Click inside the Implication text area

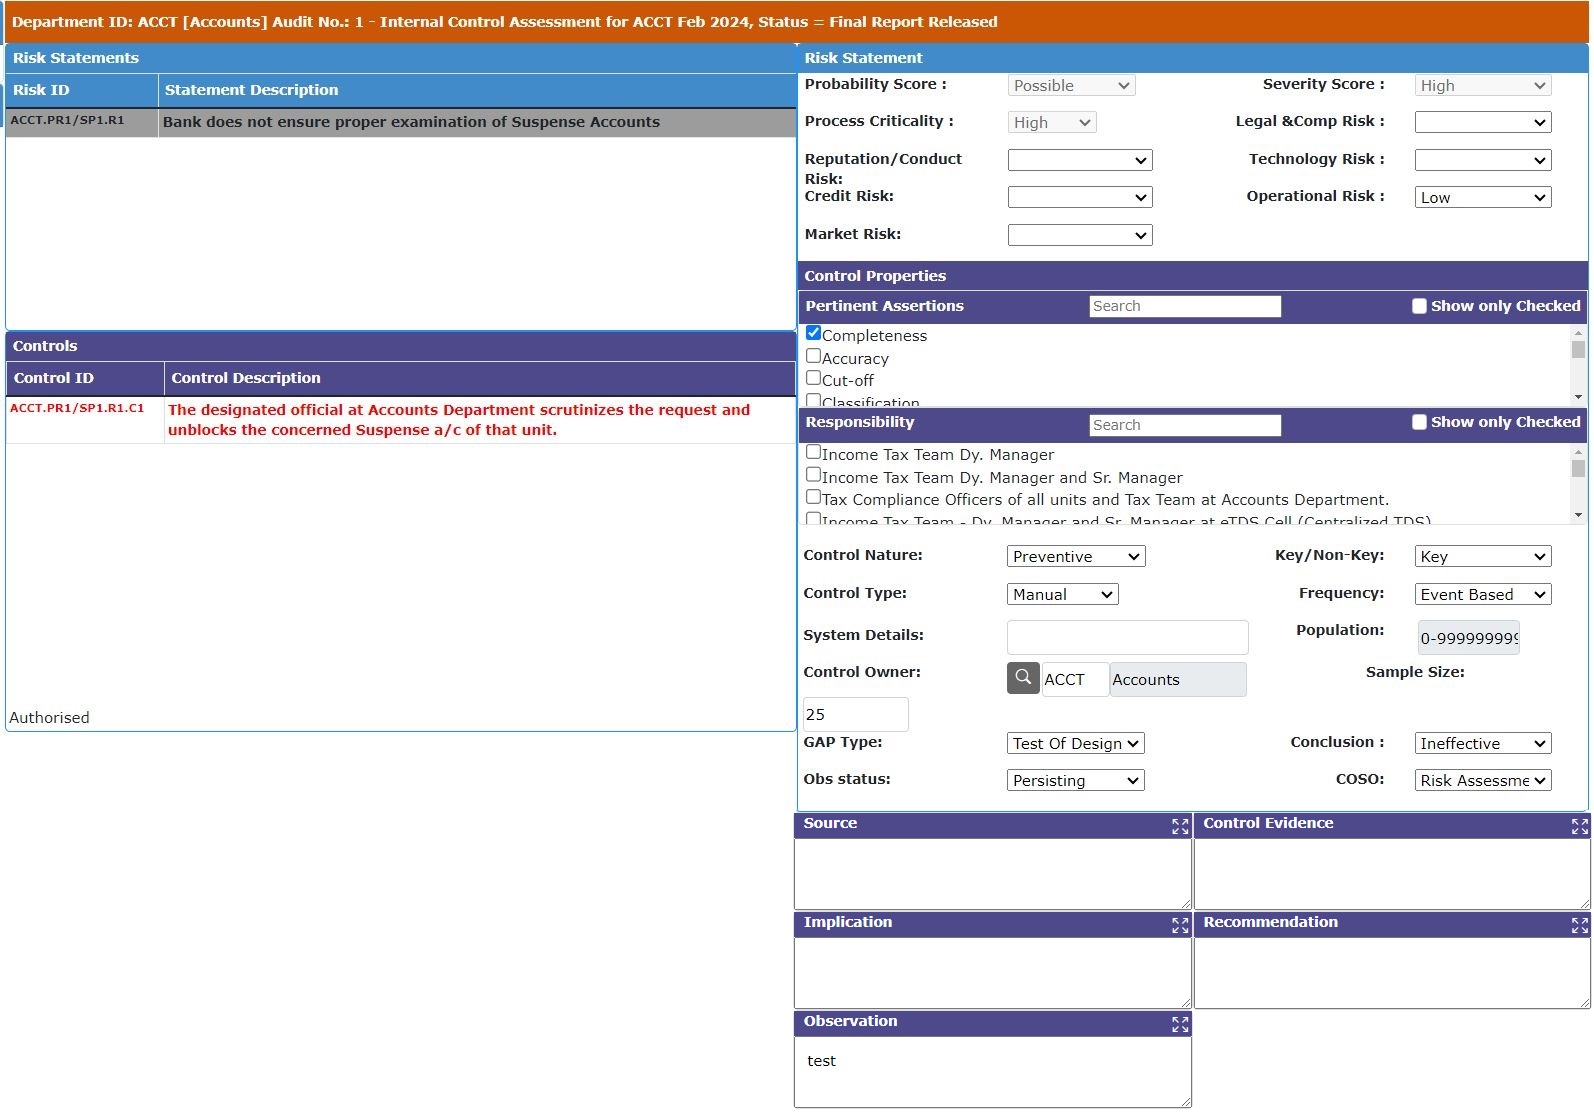click(993, 972)
